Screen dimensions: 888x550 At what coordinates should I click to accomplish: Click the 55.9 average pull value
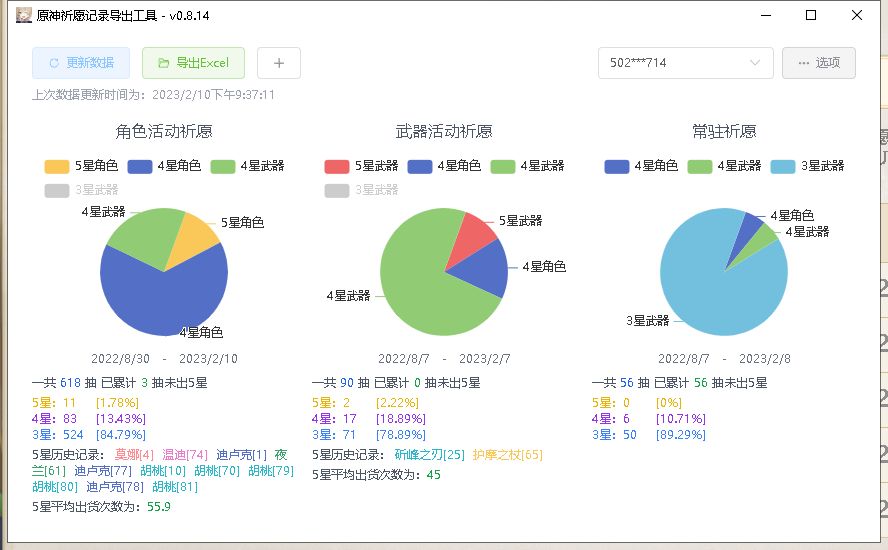tap(159, 507)
